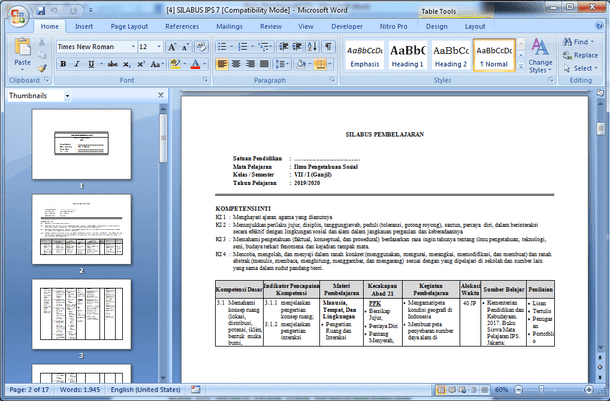Switch to Mailings tab

229,26
